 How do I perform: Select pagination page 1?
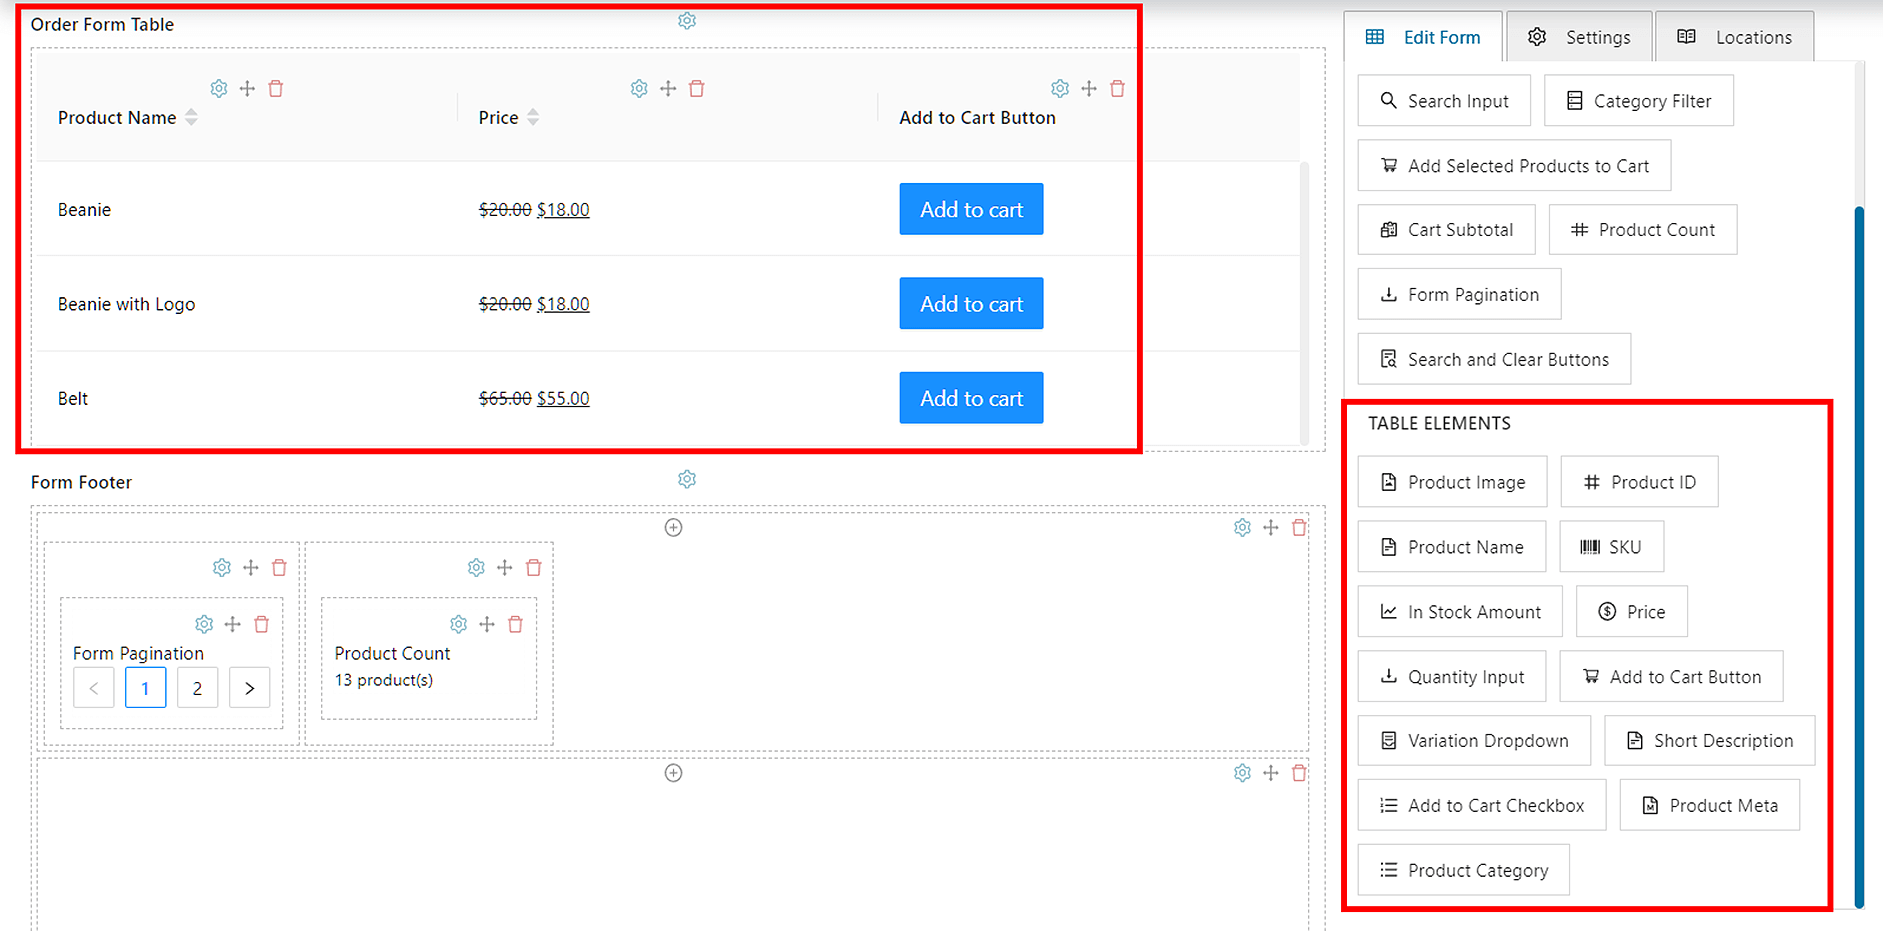pos(145,688)
